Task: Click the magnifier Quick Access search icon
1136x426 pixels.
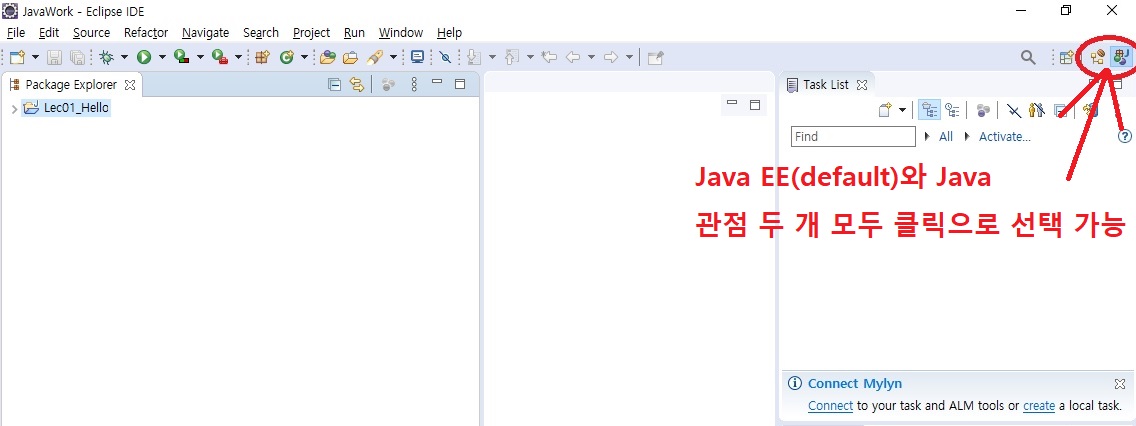Action: coord(1028,57)
